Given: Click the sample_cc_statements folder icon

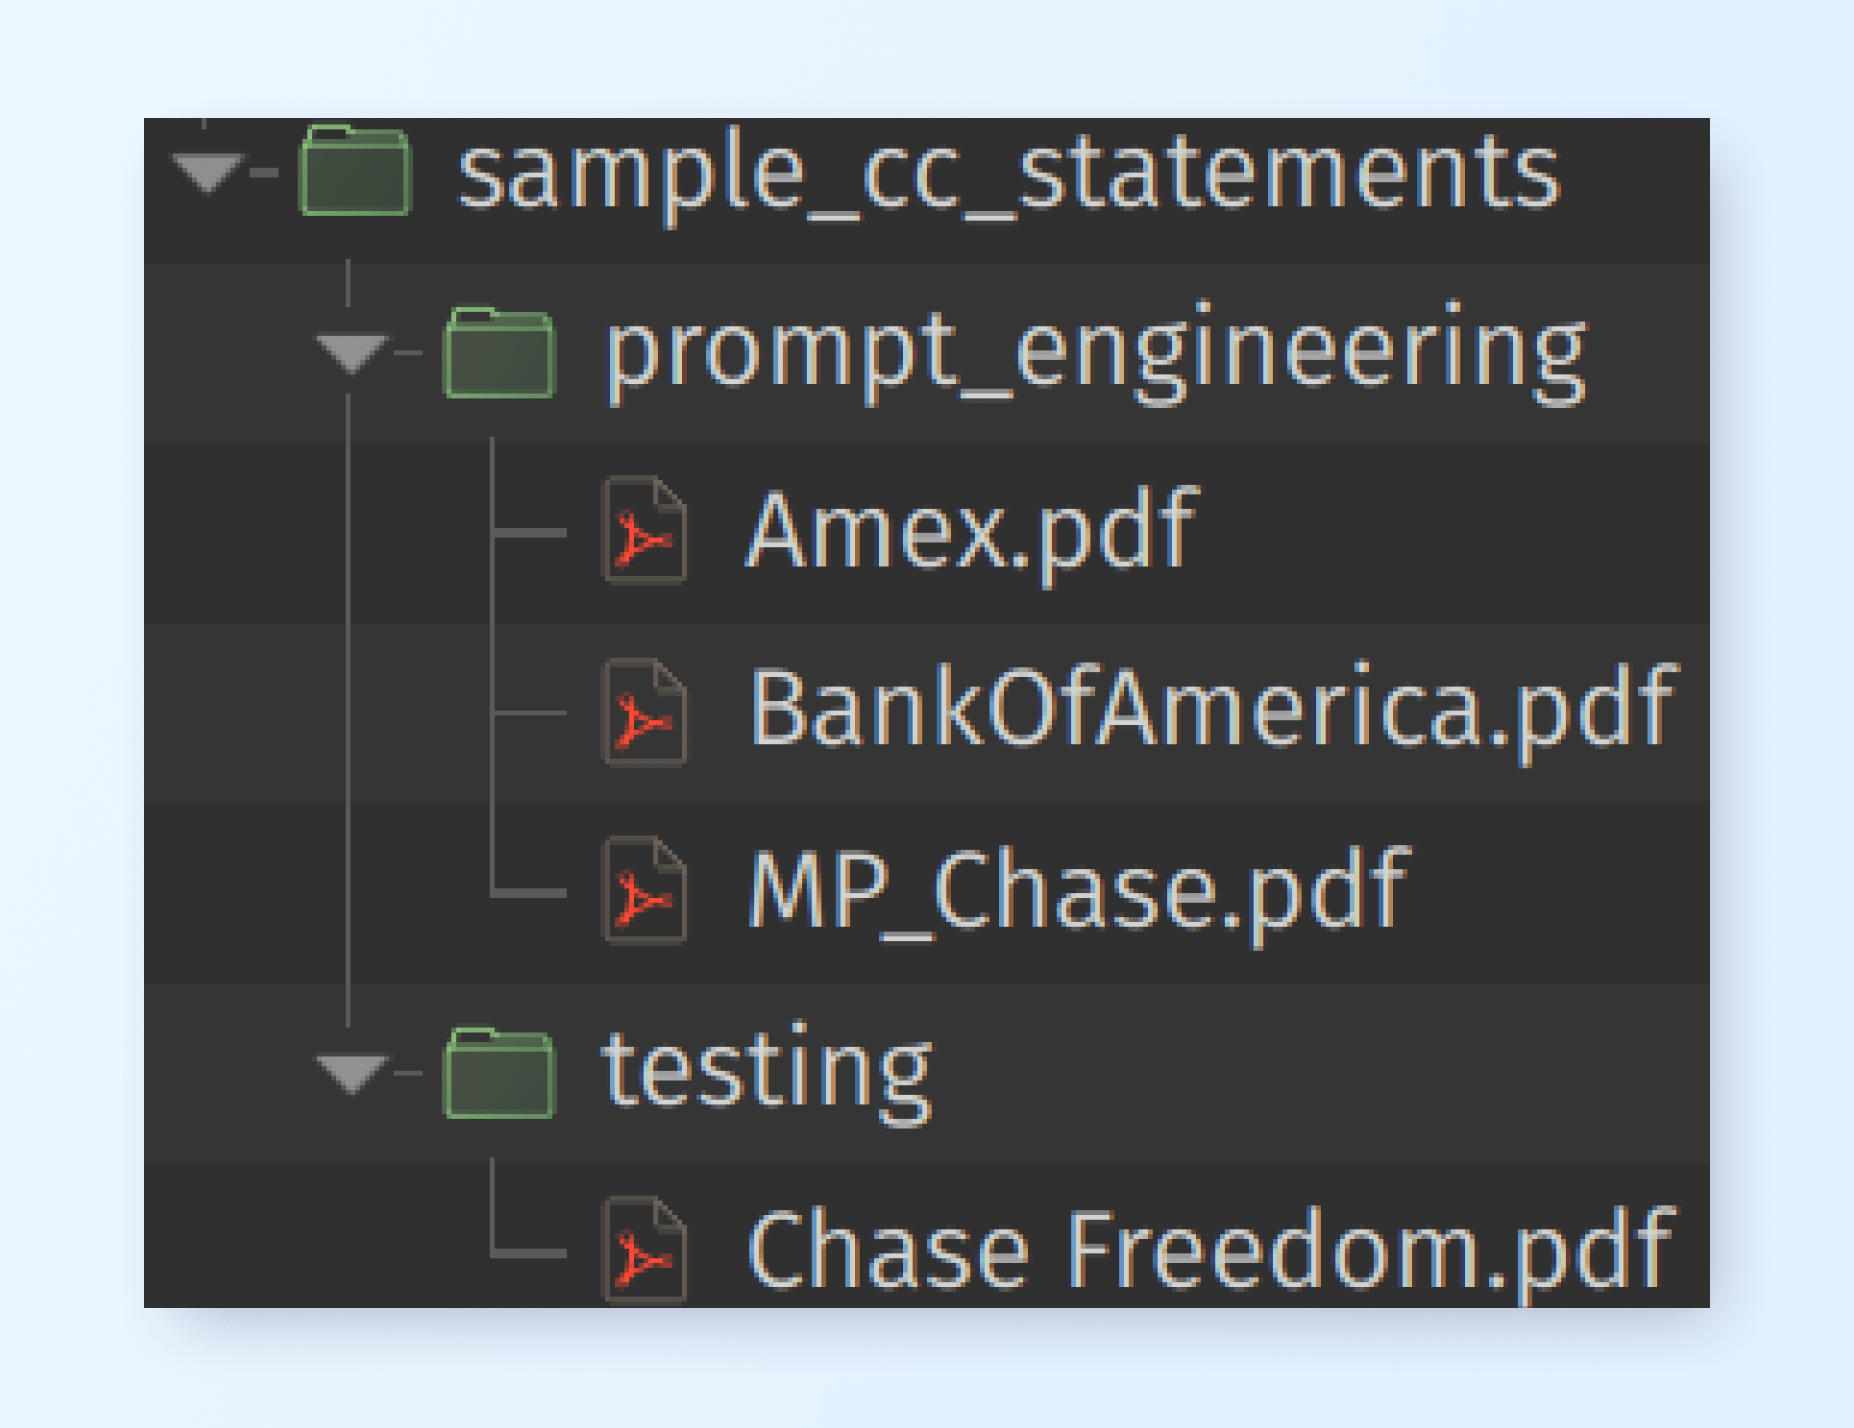Looking at the screenshot, I should point(356,171).
